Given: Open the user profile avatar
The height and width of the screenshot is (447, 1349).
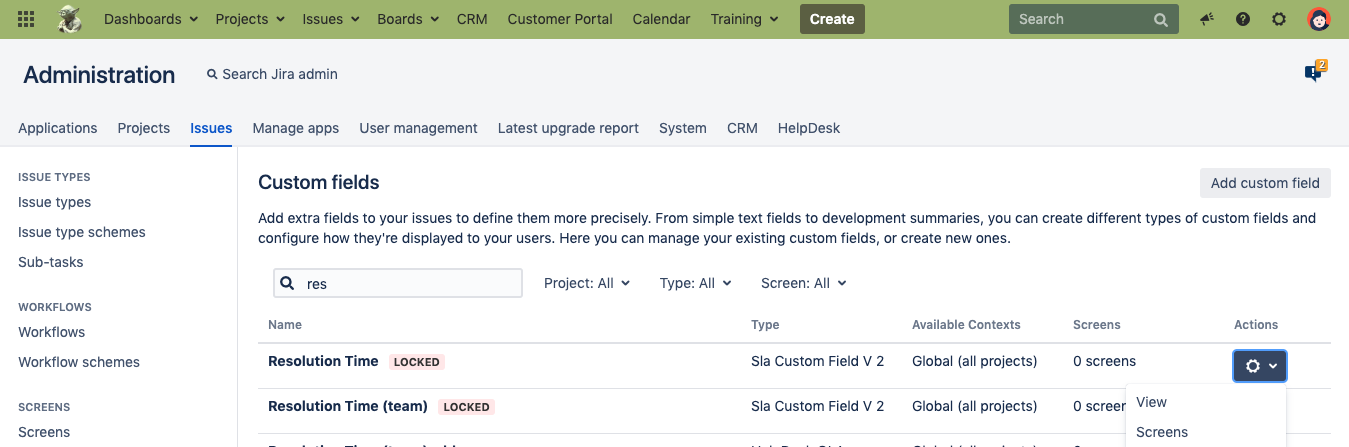Looking at the screenshot, I should pos(1319,19).
